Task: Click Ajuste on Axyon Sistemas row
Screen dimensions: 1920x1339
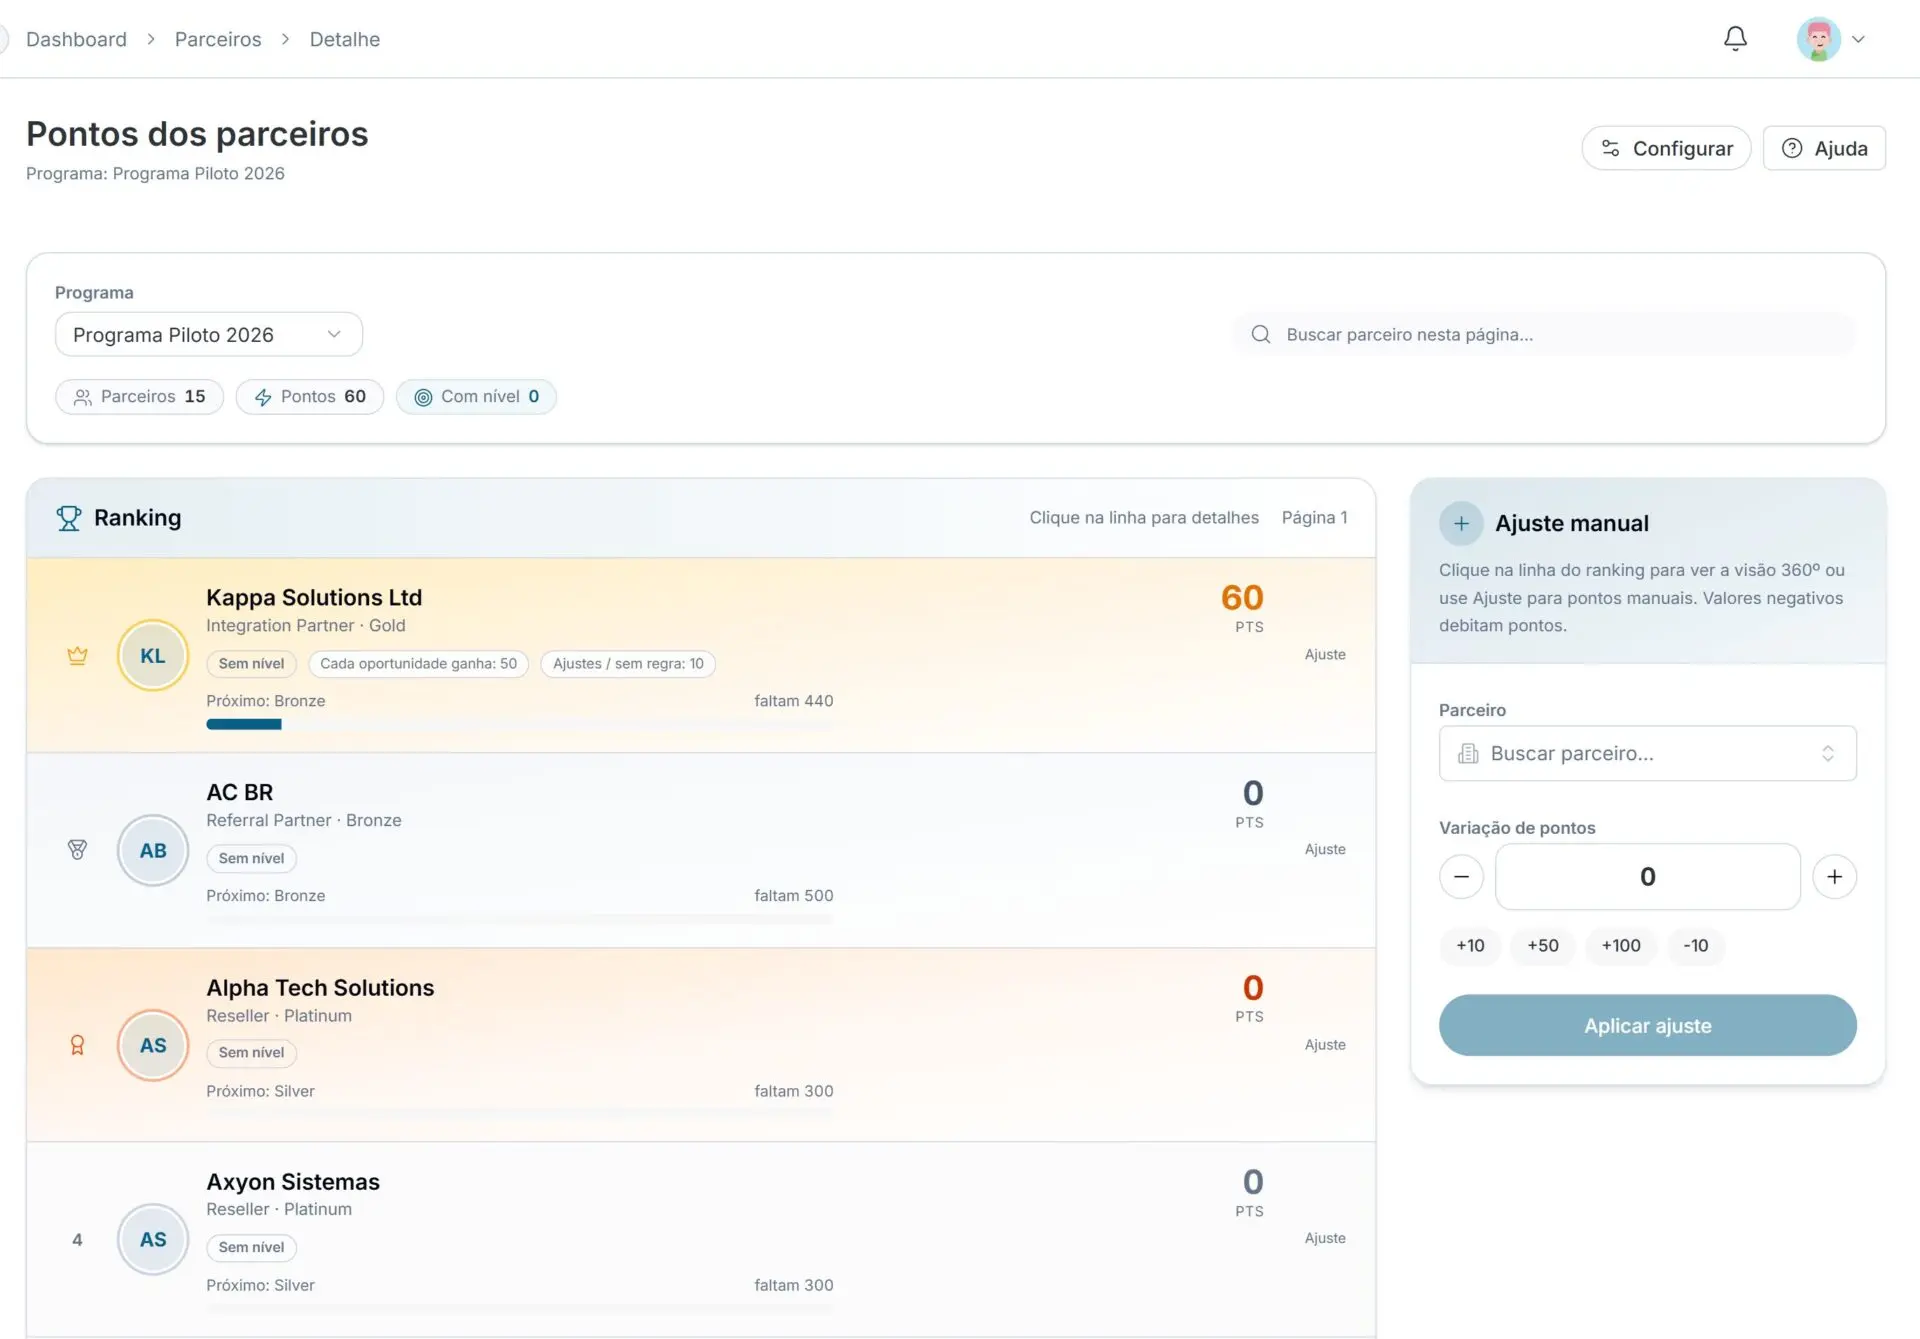Action: pos(1325,1238)
